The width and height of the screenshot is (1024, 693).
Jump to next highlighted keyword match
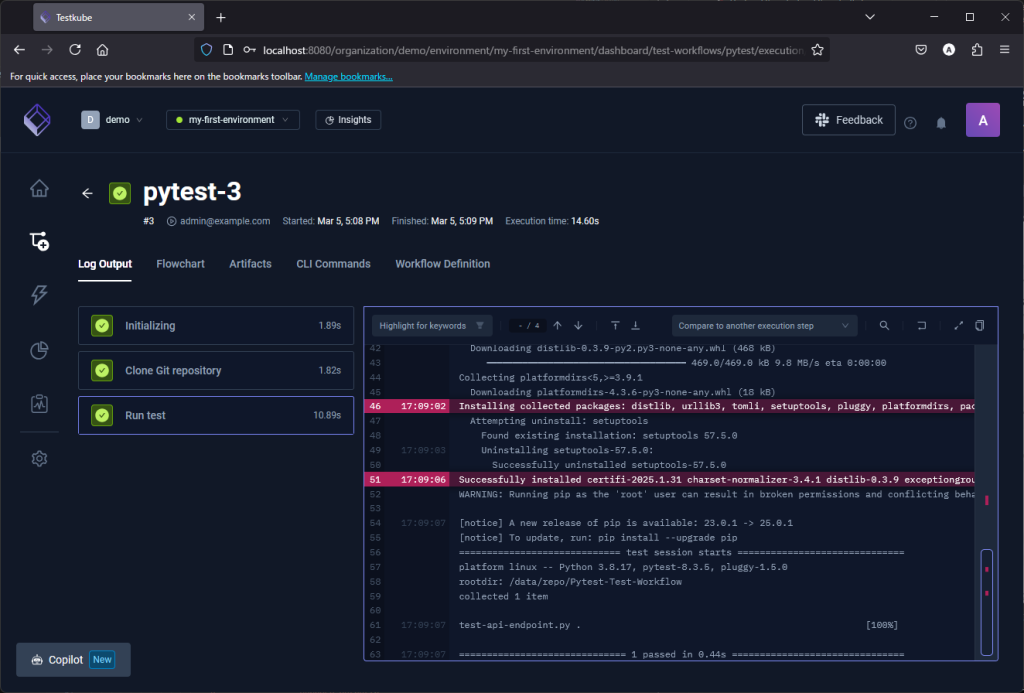point(578,325)
